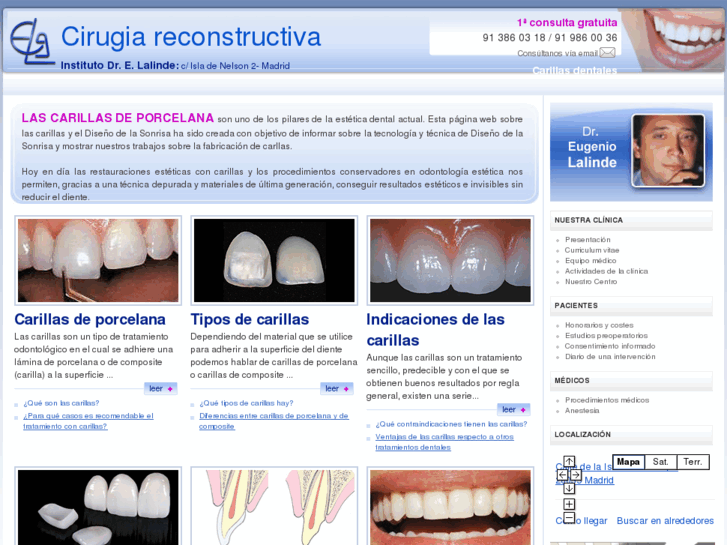Image resolution: width=727 pixels, height=545 pixels.
Task: Click 'Cómo llegar' map link
Action: click(x=581, y=521)
